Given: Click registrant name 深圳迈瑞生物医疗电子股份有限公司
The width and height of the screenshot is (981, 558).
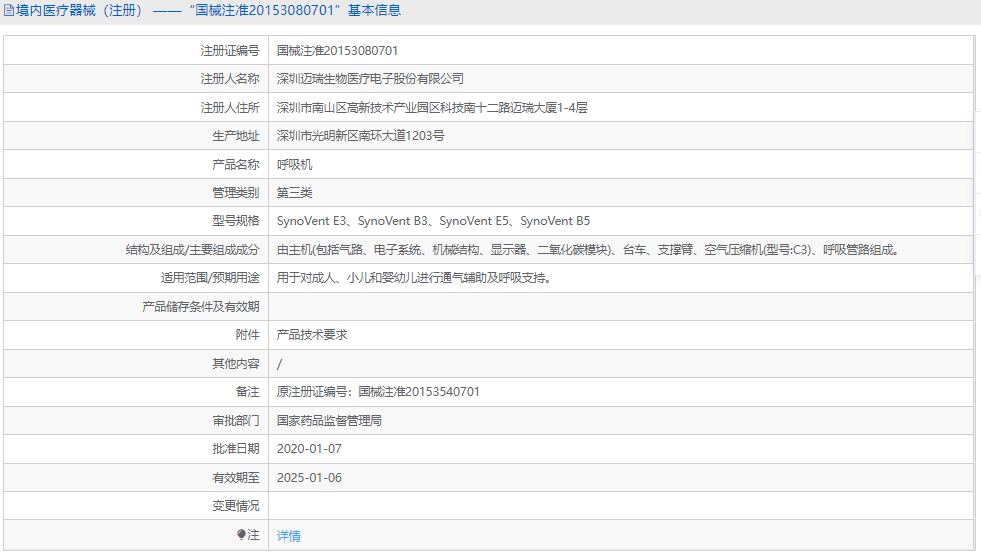Looking at the screenshot, I should pyautogui.click(x=370, y=79).
